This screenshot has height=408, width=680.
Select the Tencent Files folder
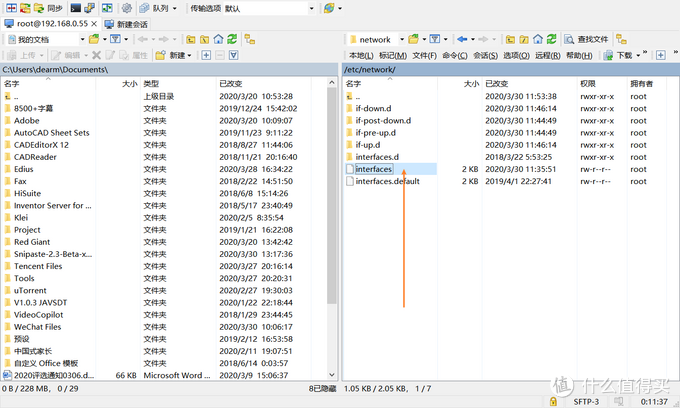pyautogui.click(x=38, y=266)
